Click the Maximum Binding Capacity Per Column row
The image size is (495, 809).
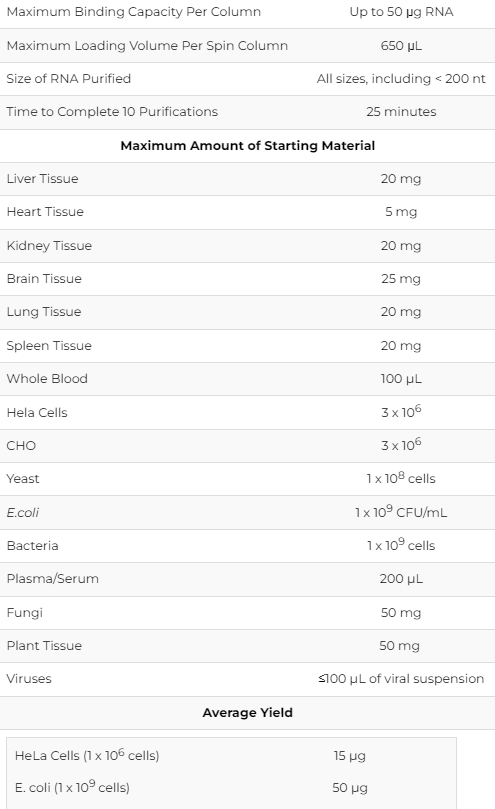(x=247, y=12)
